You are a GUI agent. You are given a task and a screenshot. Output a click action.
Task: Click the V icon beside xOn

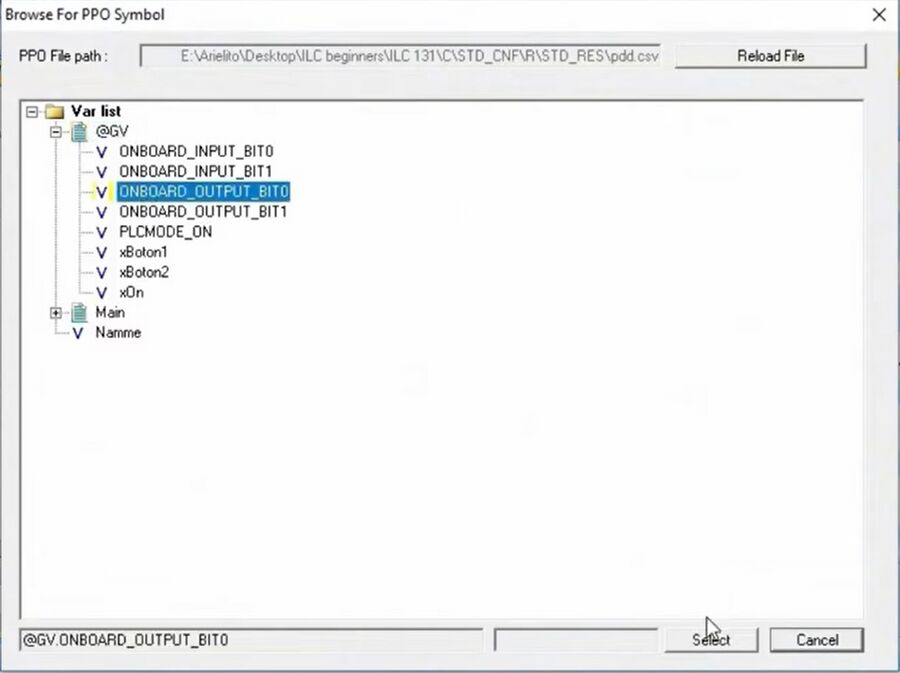pyautogui.click(x=101, y=293)
